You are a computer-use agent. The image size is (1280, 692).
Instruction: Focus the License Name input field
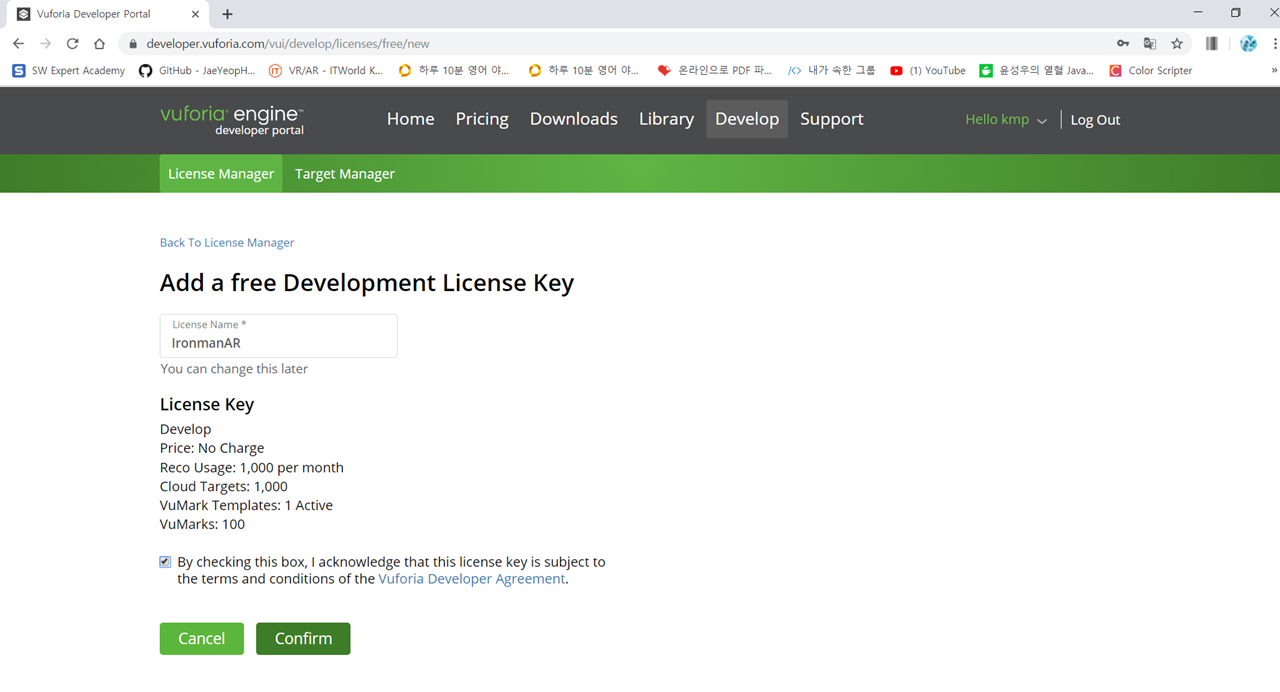279,336
